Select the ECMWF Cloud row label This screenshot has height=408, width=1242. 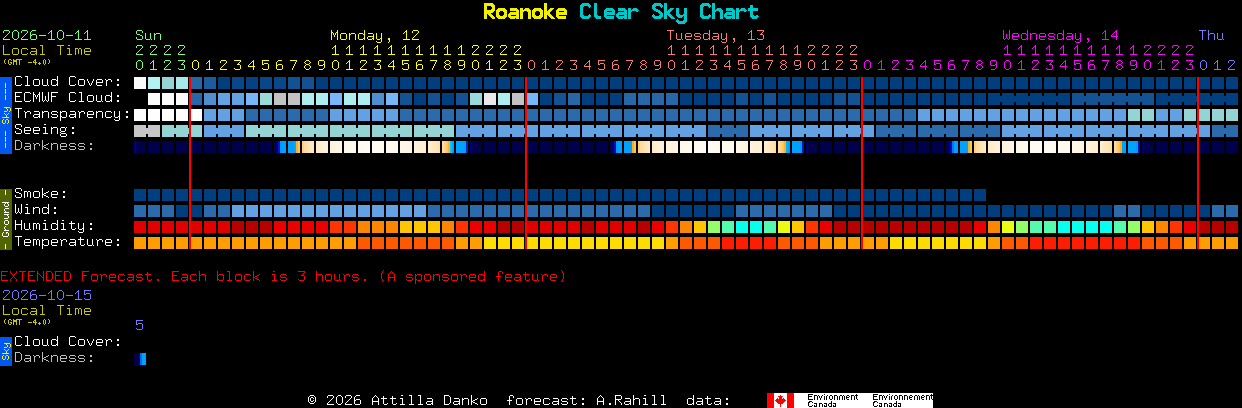click(67, 98)
